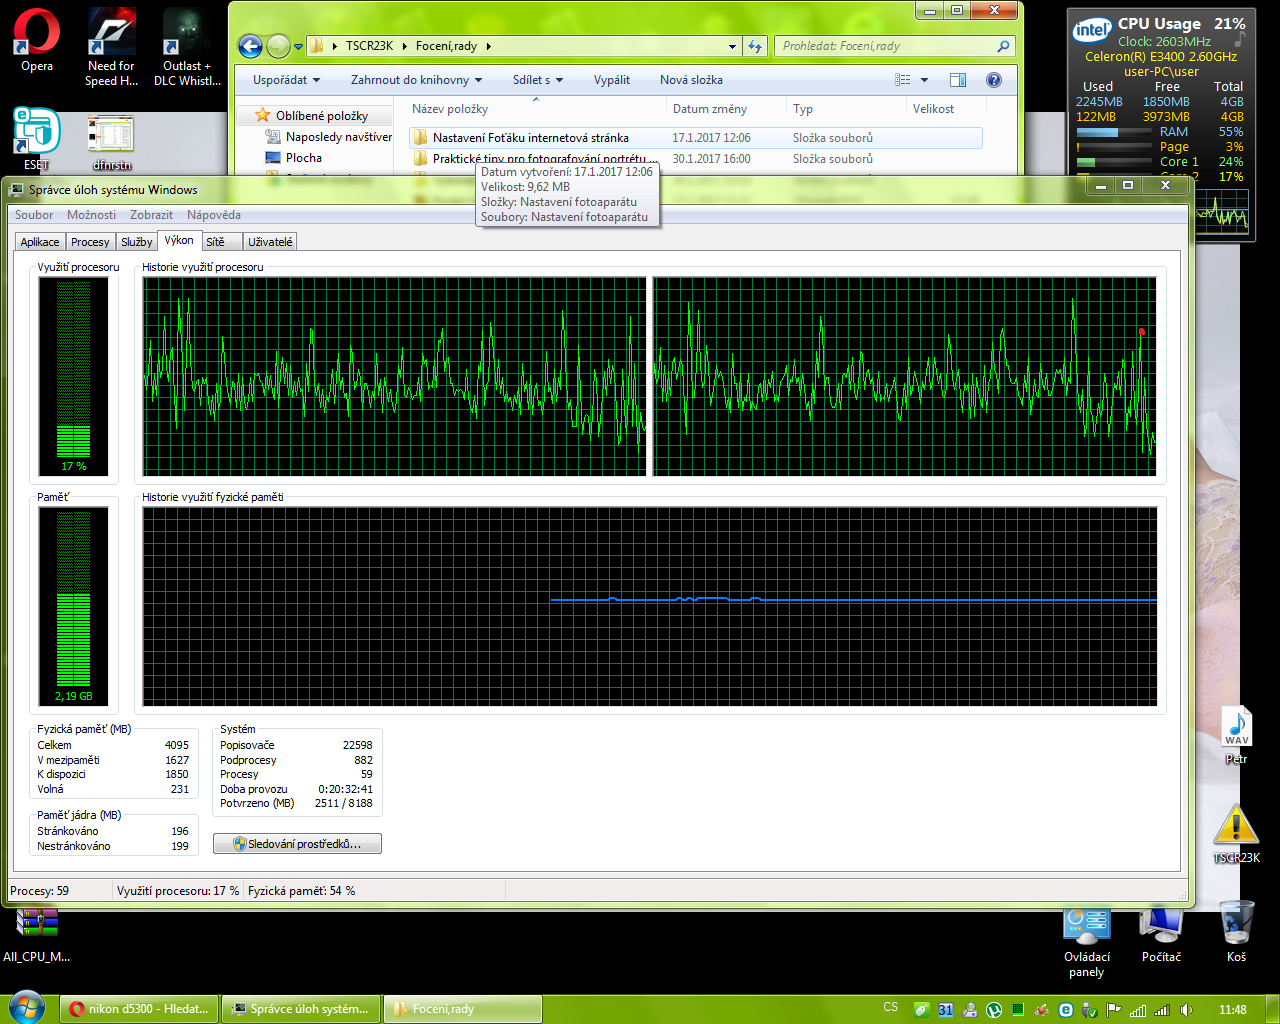
Task: Select the Nastavení Foťáku internetová stránka folder
Action: (530, 138)
